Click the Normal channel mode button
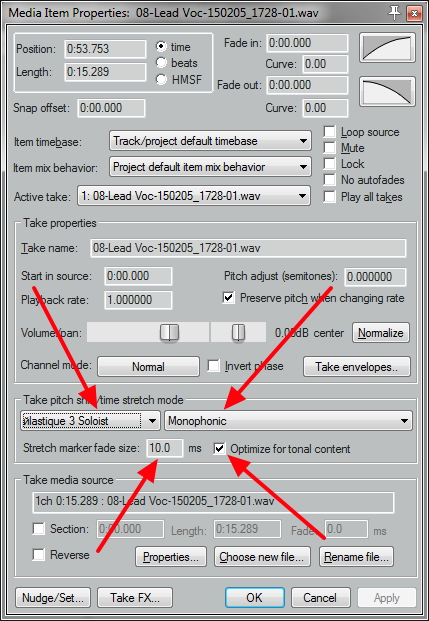This screenshot has width=429, height=621. (149, 366)
